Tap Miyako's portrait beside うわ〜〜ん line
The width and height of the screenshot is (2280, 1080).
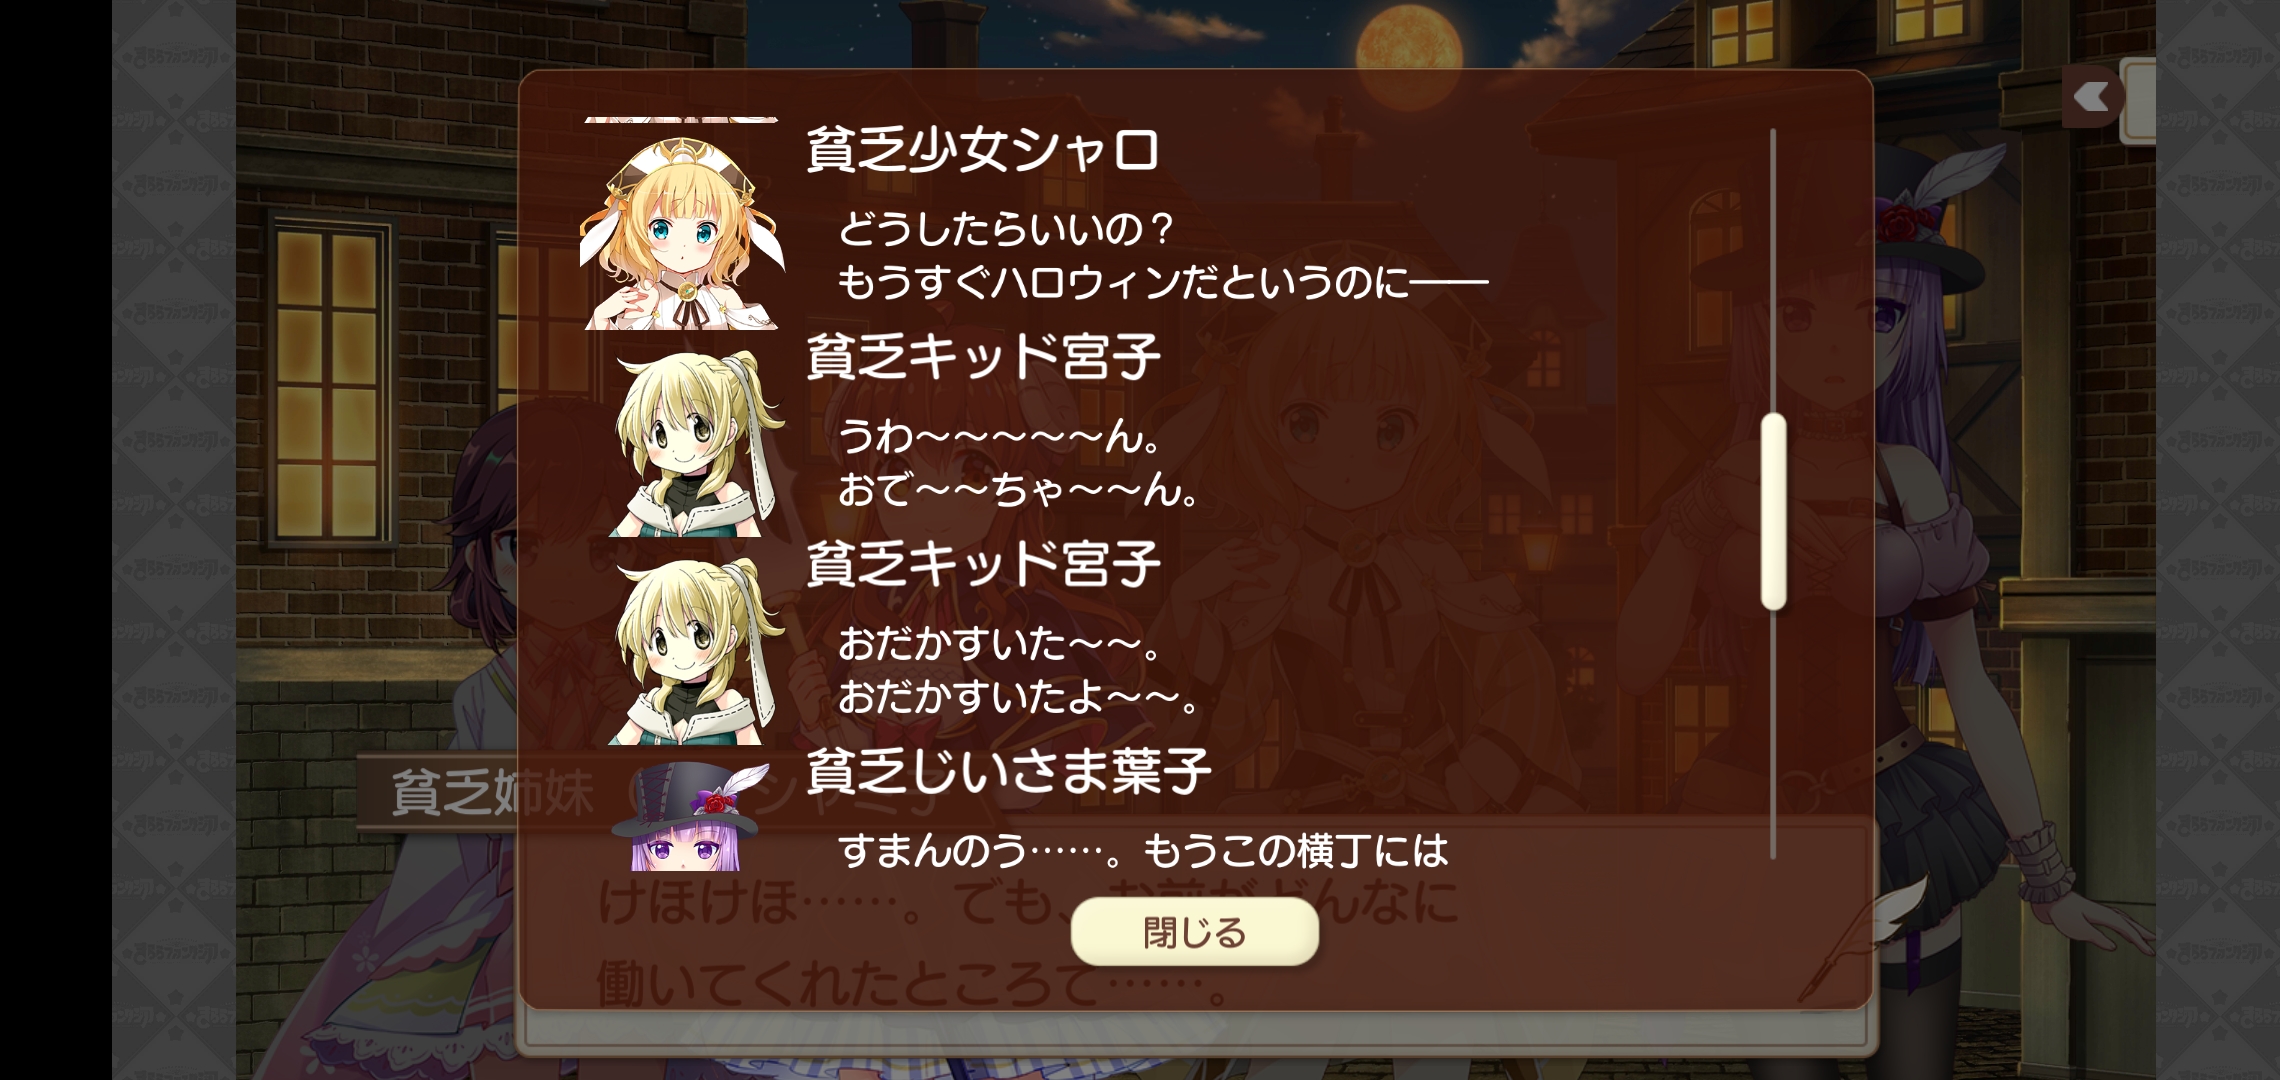point(695,443)
